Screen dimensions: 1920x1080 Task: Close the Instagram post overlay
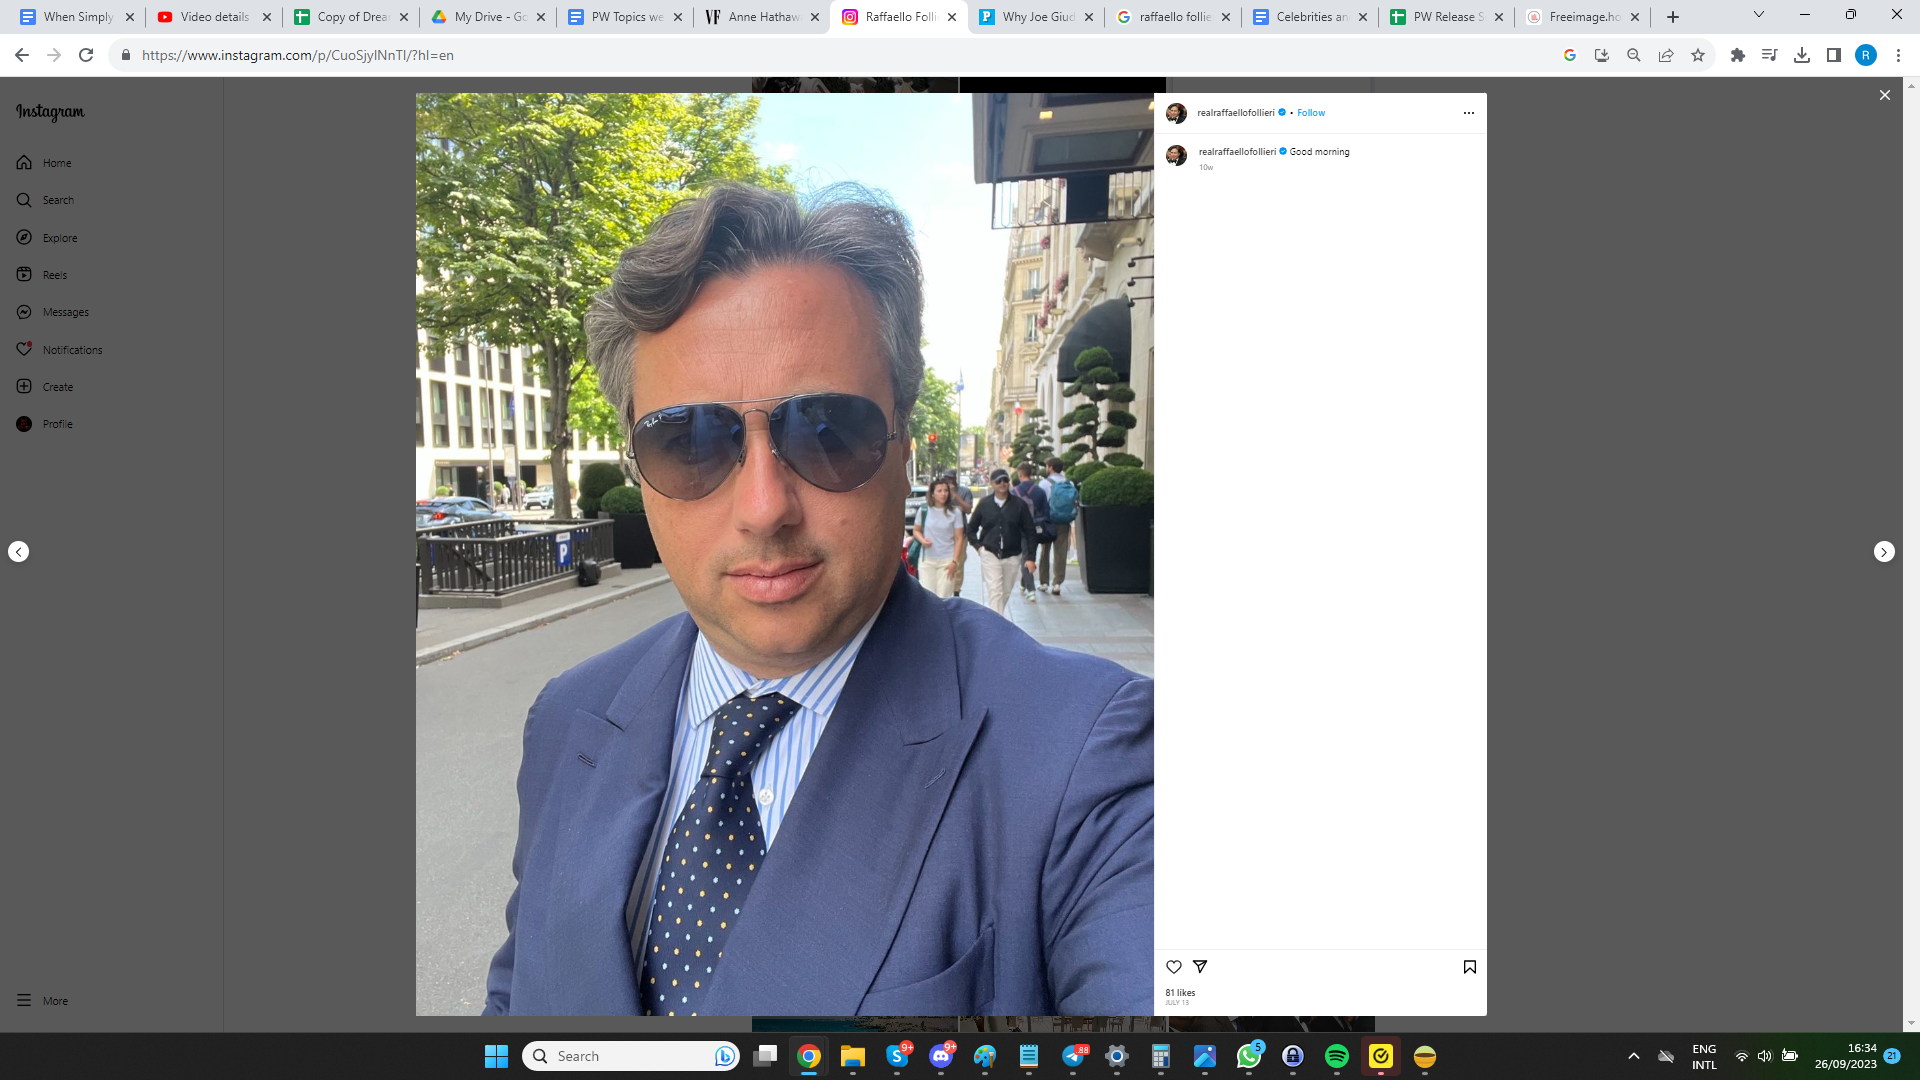[x=1884, y=95]
